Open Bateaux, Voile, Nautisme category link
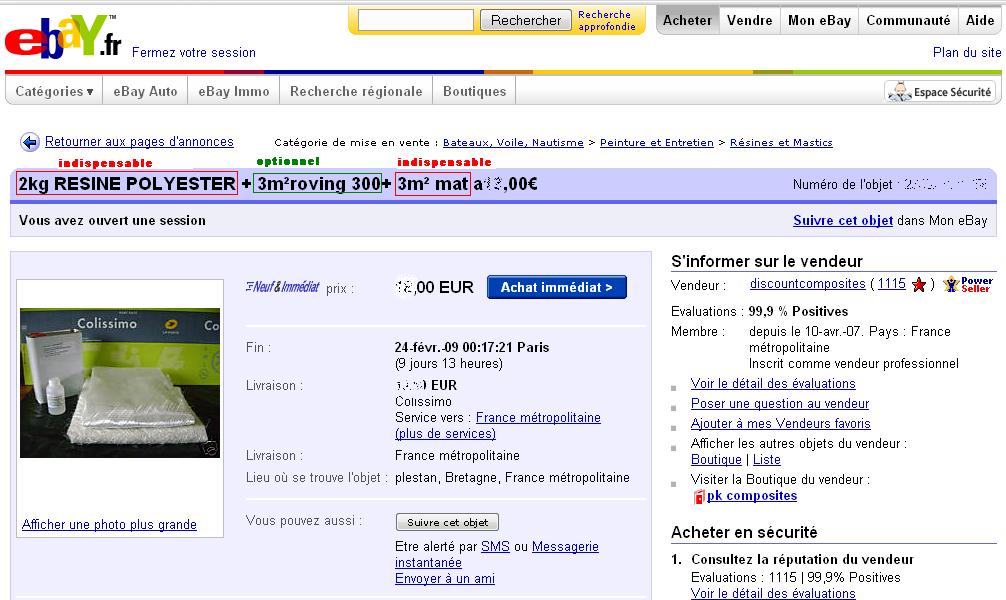 [513, 142]
